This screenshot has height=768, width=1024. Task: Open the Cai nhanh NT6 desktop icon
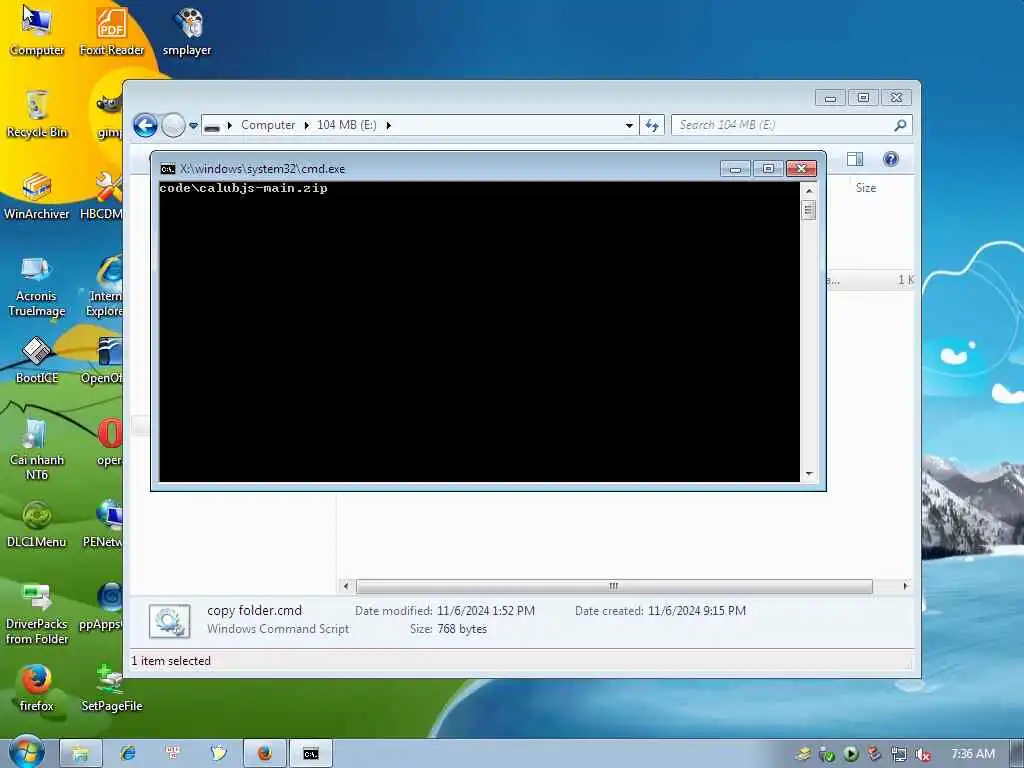click(37, 449)
